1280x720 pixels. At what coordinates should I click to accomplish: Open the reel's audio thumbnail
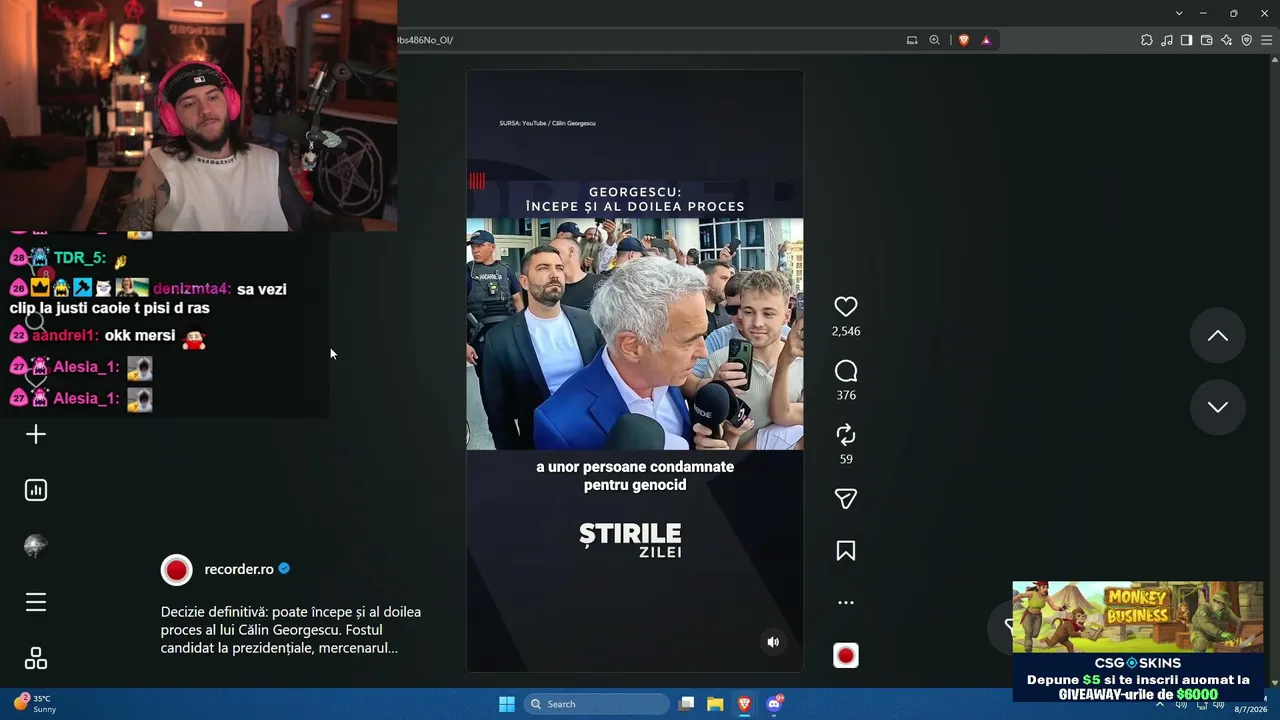(x=846, y=656)
